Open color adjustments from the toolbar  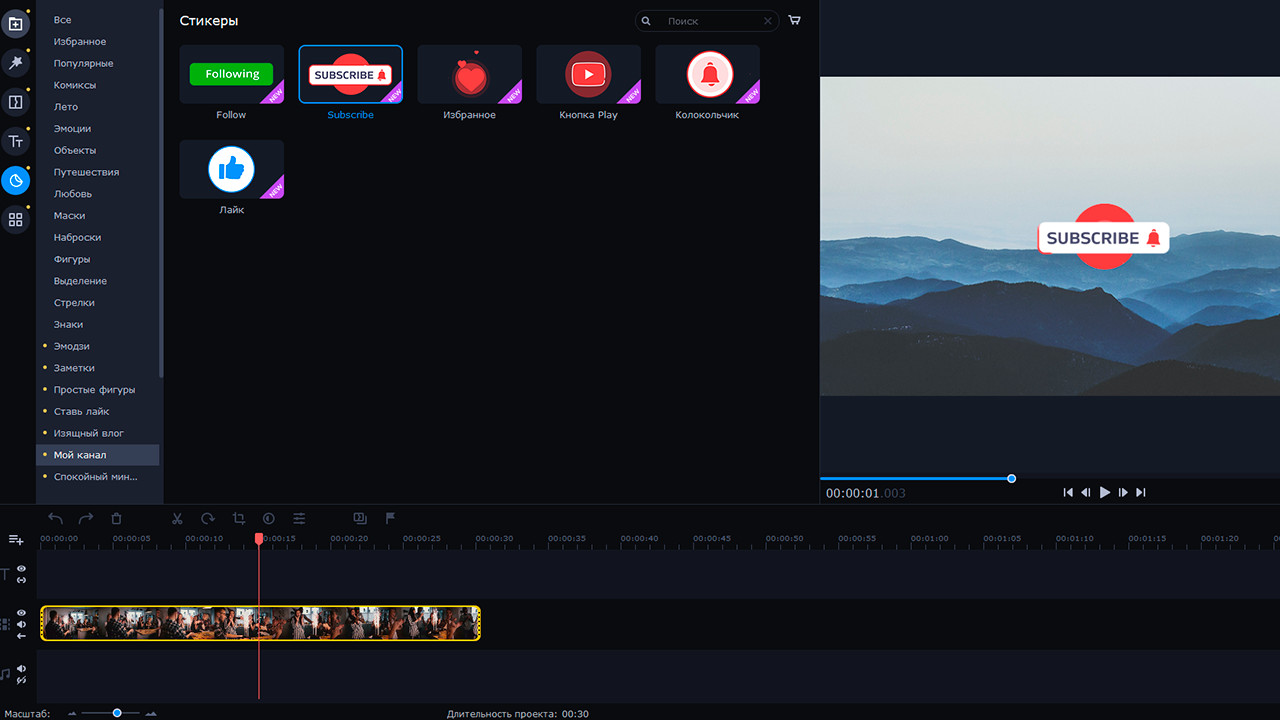tap(269, 519)
